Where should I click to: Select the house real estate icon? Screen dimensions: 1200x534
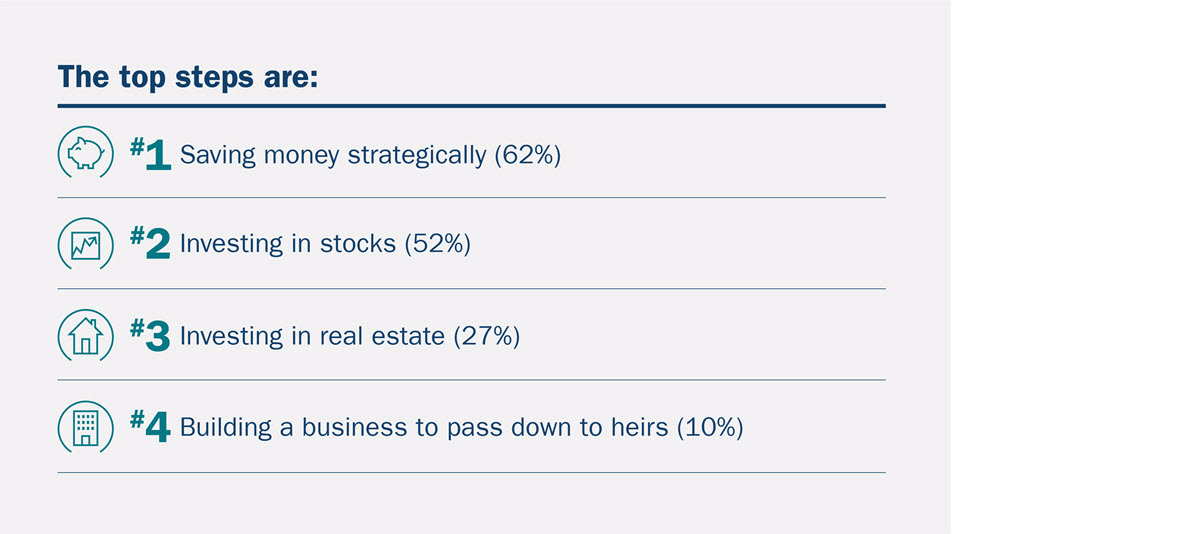[85, 337]
